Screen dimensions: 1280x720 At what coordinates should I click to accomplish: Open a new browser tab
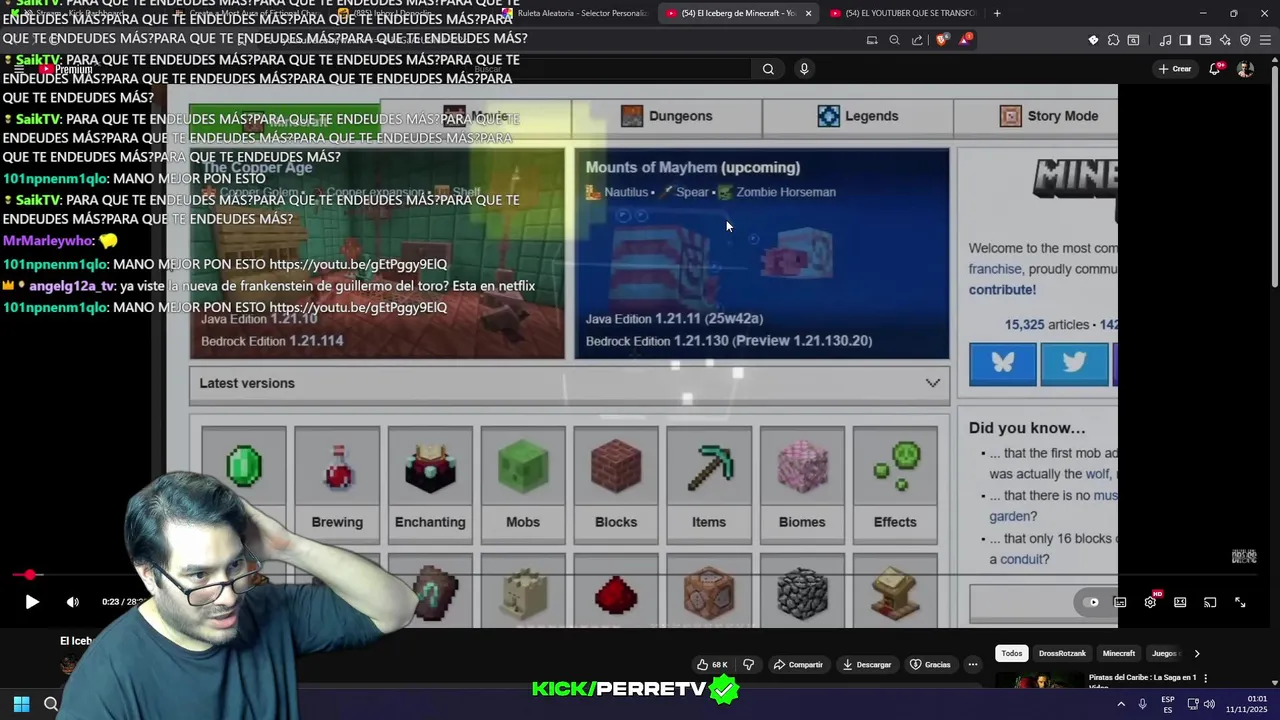pyautogui.click(x=997, y=13)
